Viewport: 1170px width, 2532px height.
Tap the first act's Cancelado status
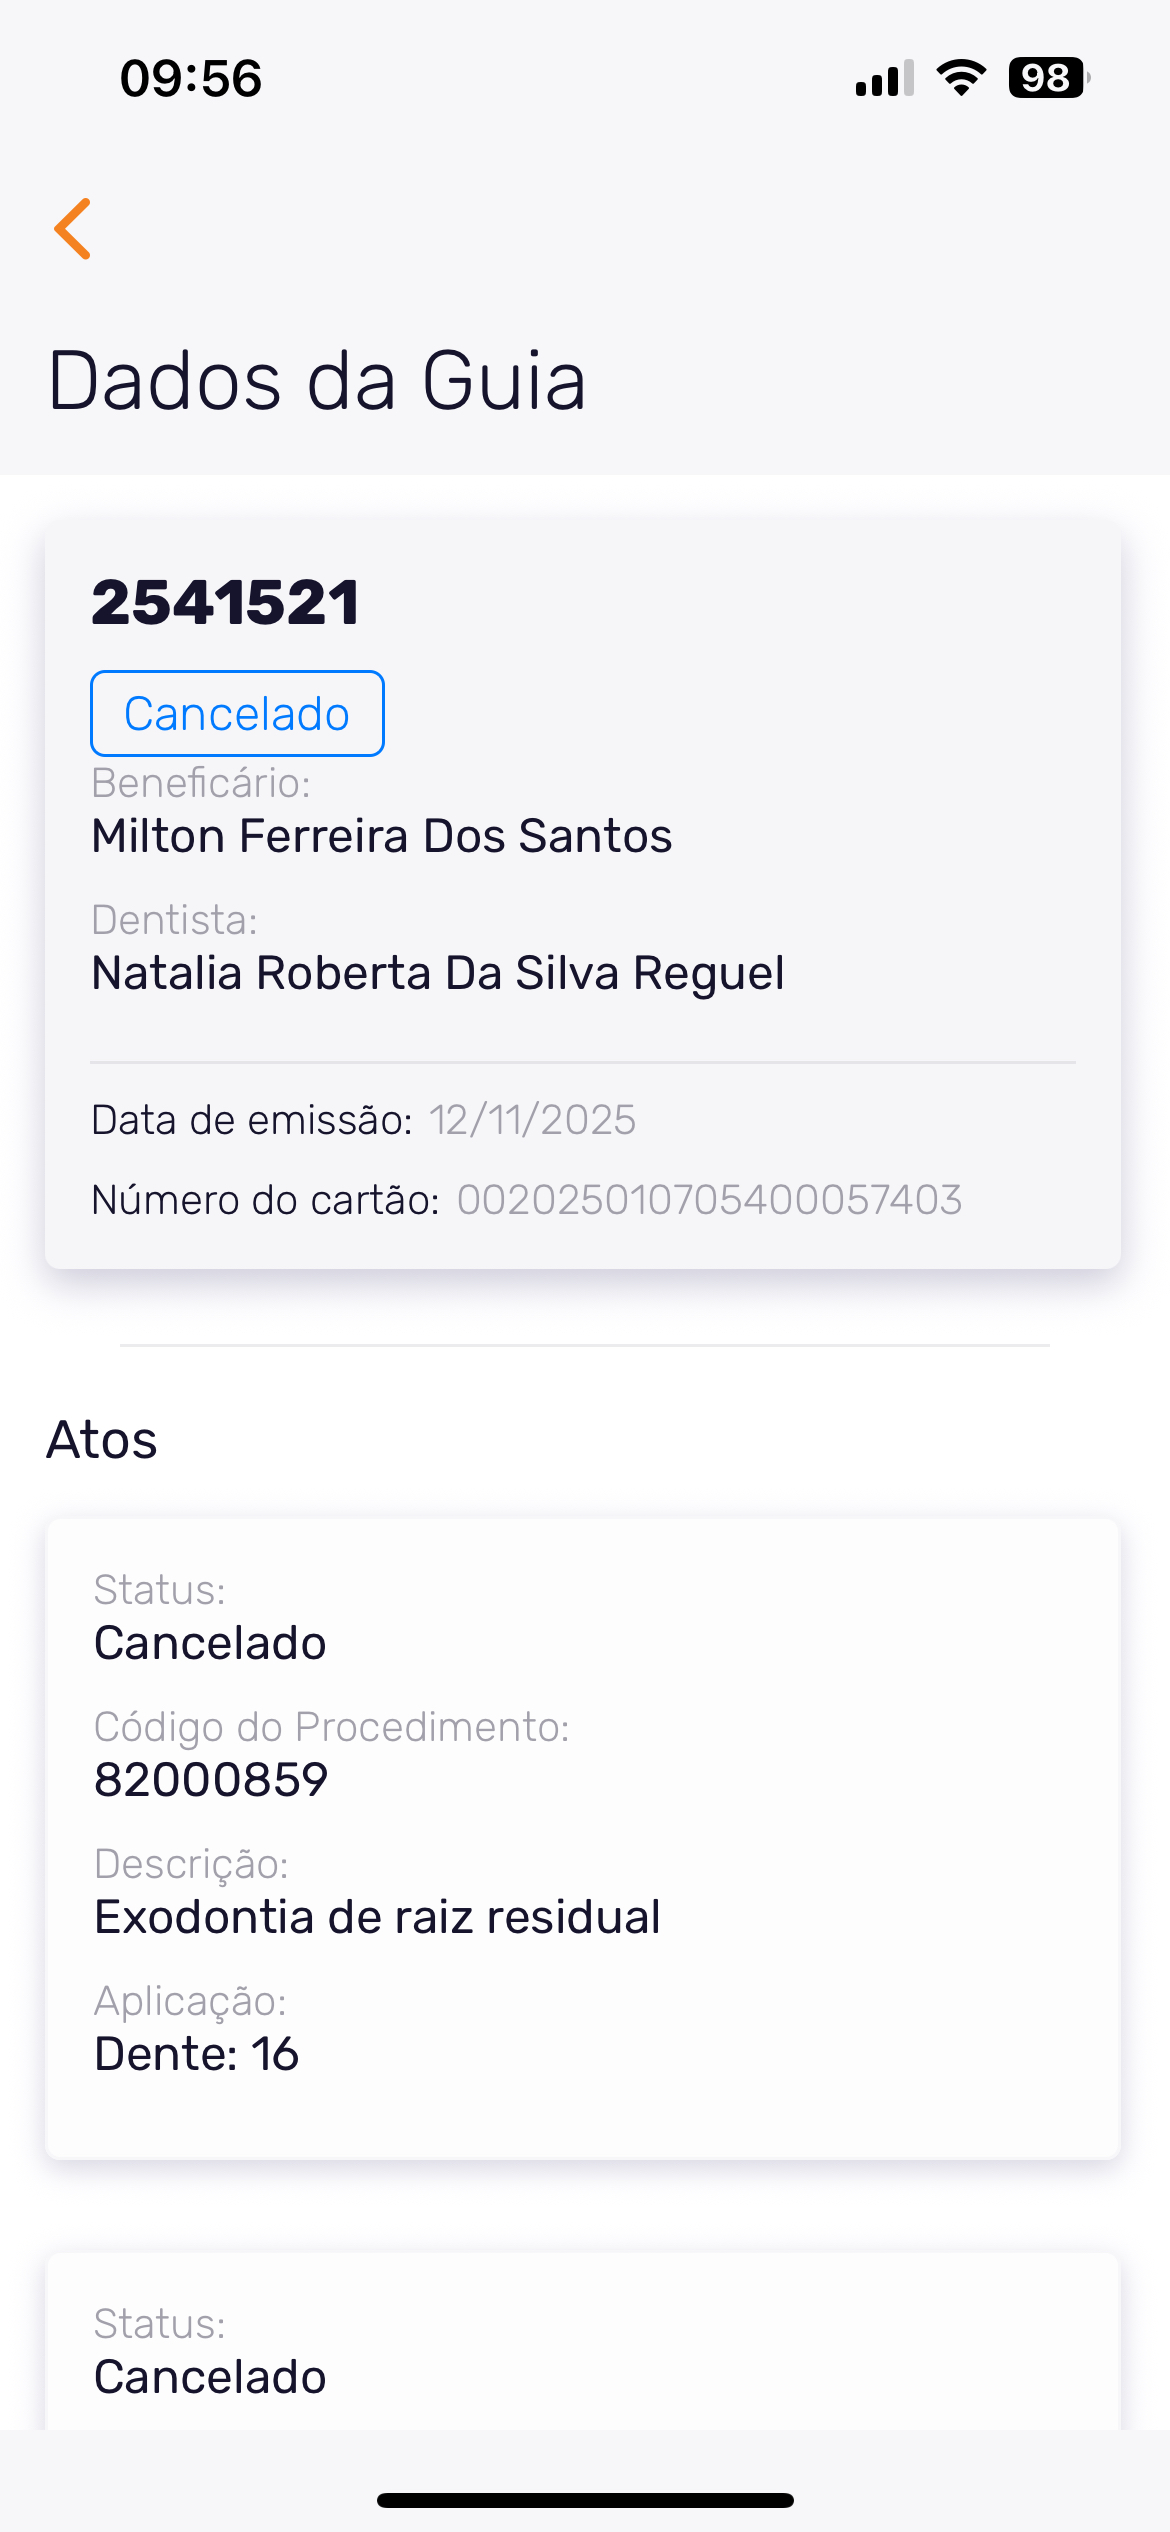[210, 1643]
